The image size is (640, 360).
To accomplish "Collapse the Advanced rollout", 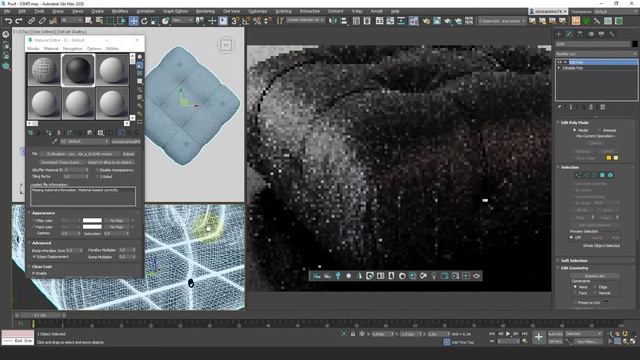I will [41, 243].
